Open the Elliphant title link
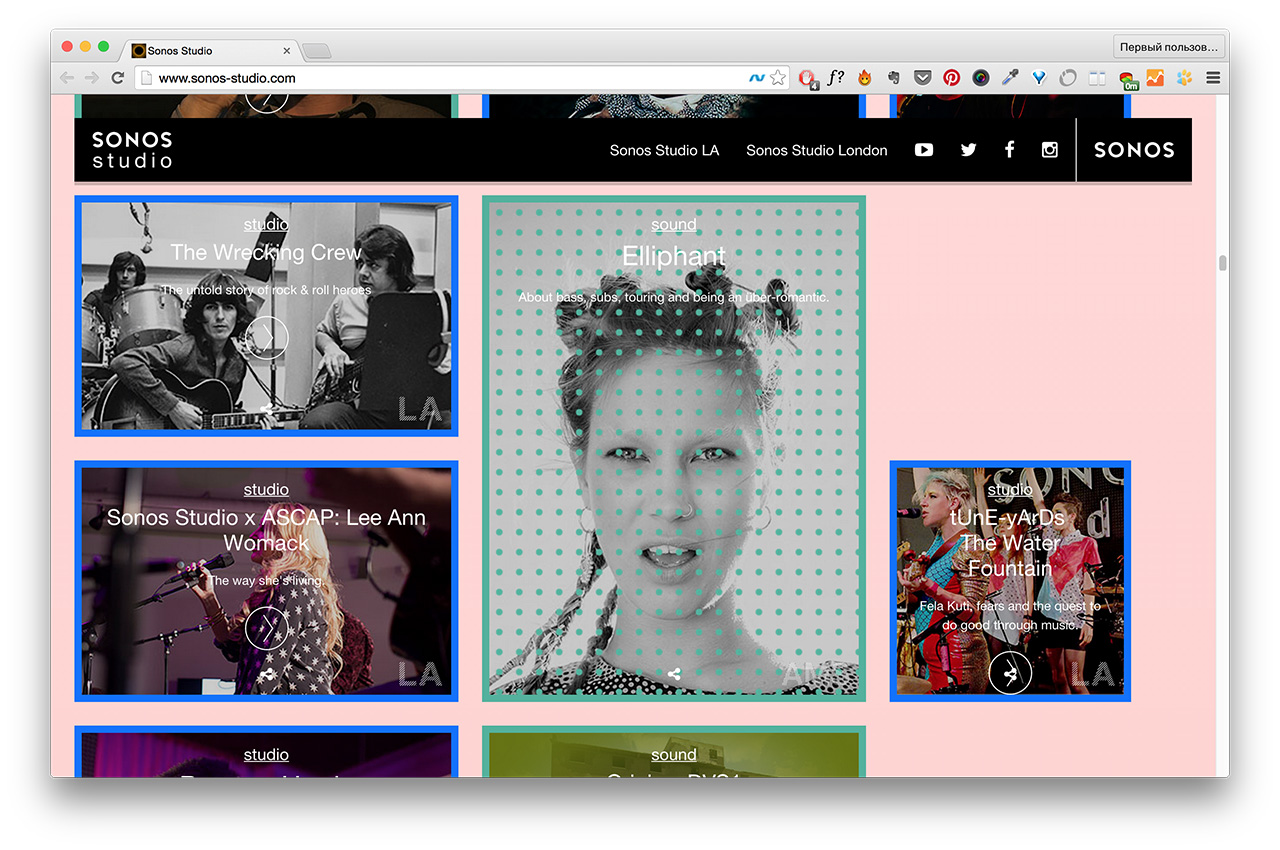The image size is (1280, 850). pyautogui.click(x=674, y=257)
